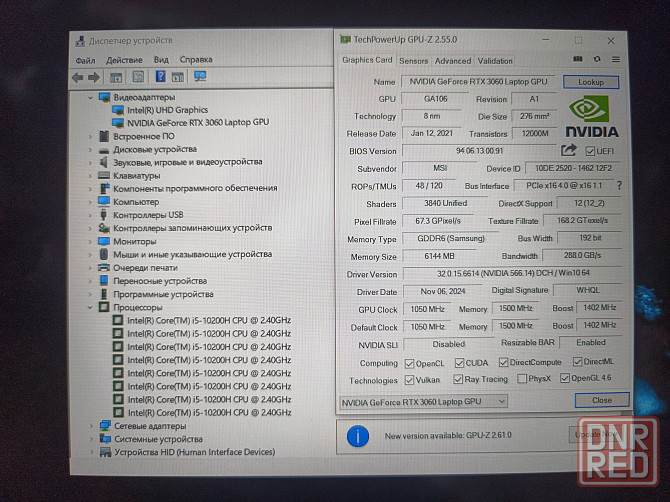Click the NVIDIA logo in GPU-Z
The image size is (670, 502).
coord(592,116)
